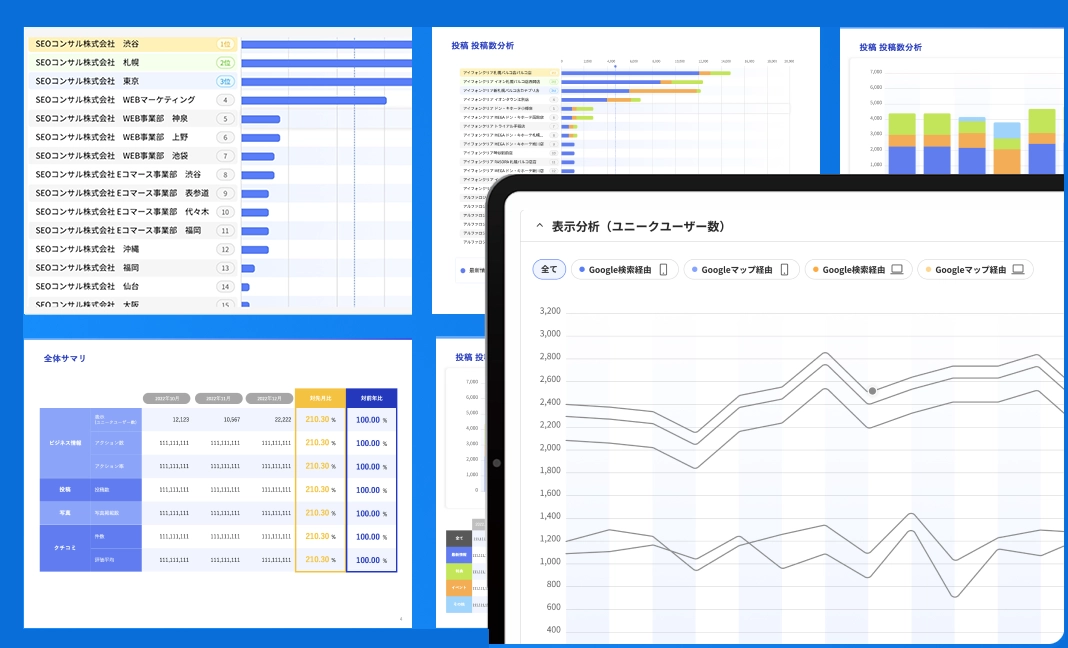
Task: Select the クチコミ category cell
Action: 66,548
